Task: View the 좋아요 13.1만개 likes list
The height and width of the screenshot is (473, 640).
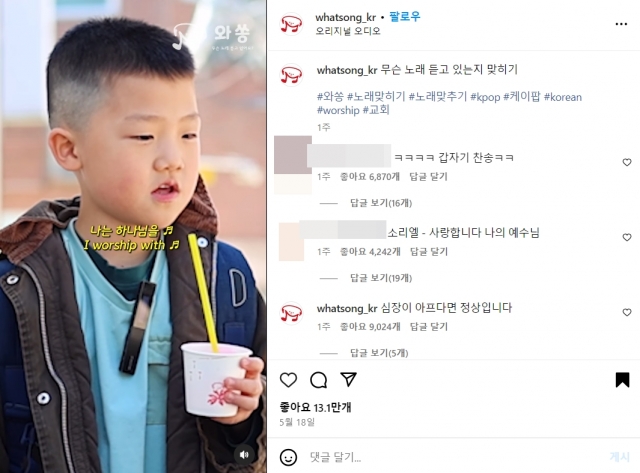Action: (315, 407)
